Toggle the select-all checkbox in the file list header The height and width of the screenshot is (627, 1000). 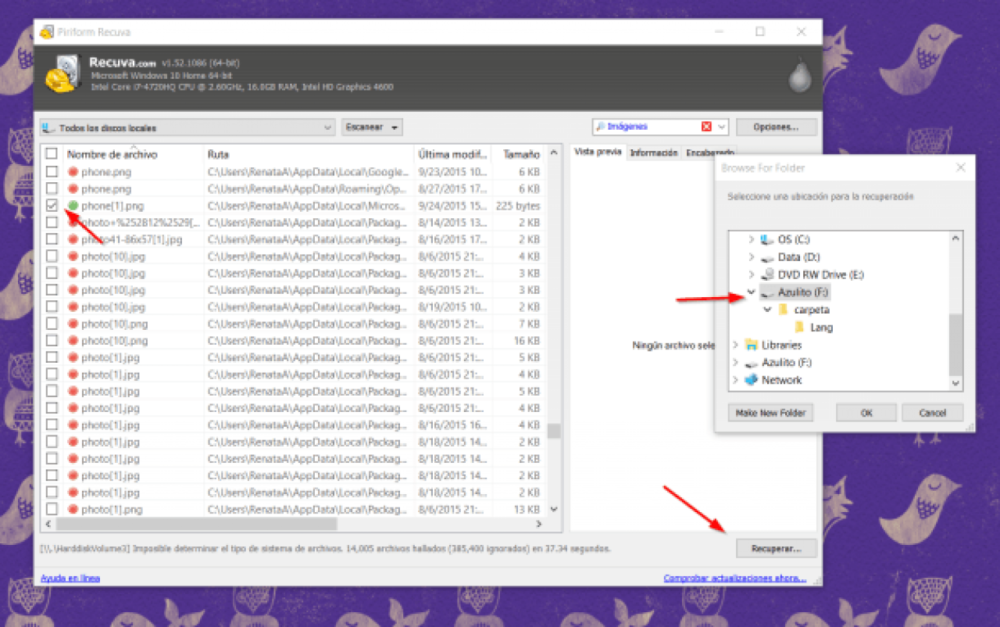52,154
